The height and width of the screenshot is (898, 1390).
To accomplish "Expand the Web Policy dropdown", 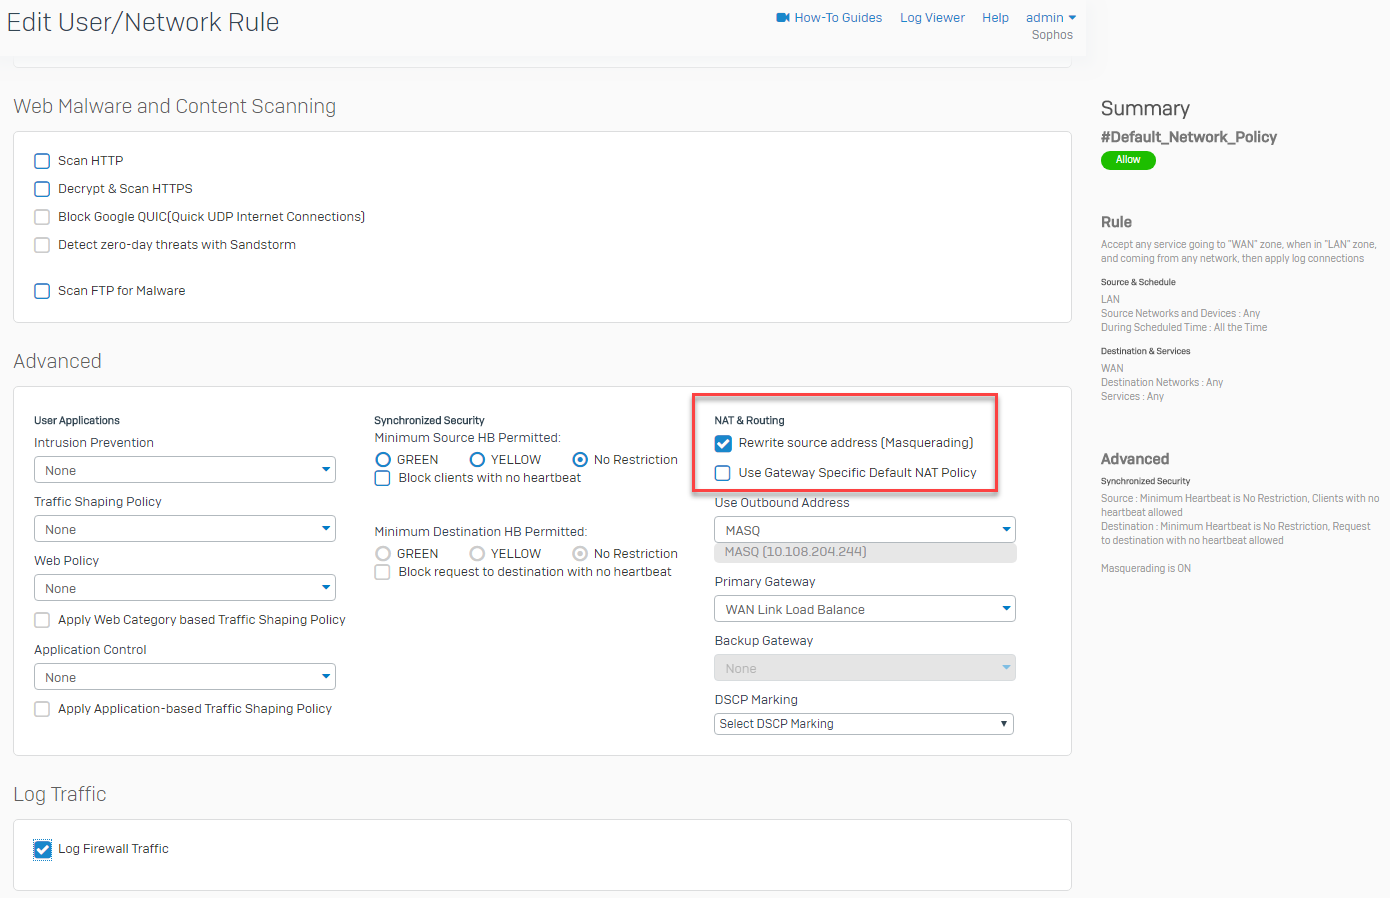I will coord(185,588).
